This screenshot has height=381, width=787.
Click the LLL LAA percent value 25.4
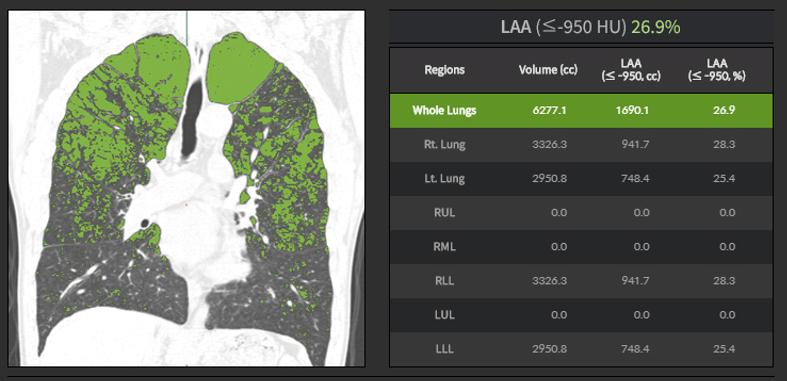coord(724,349)
